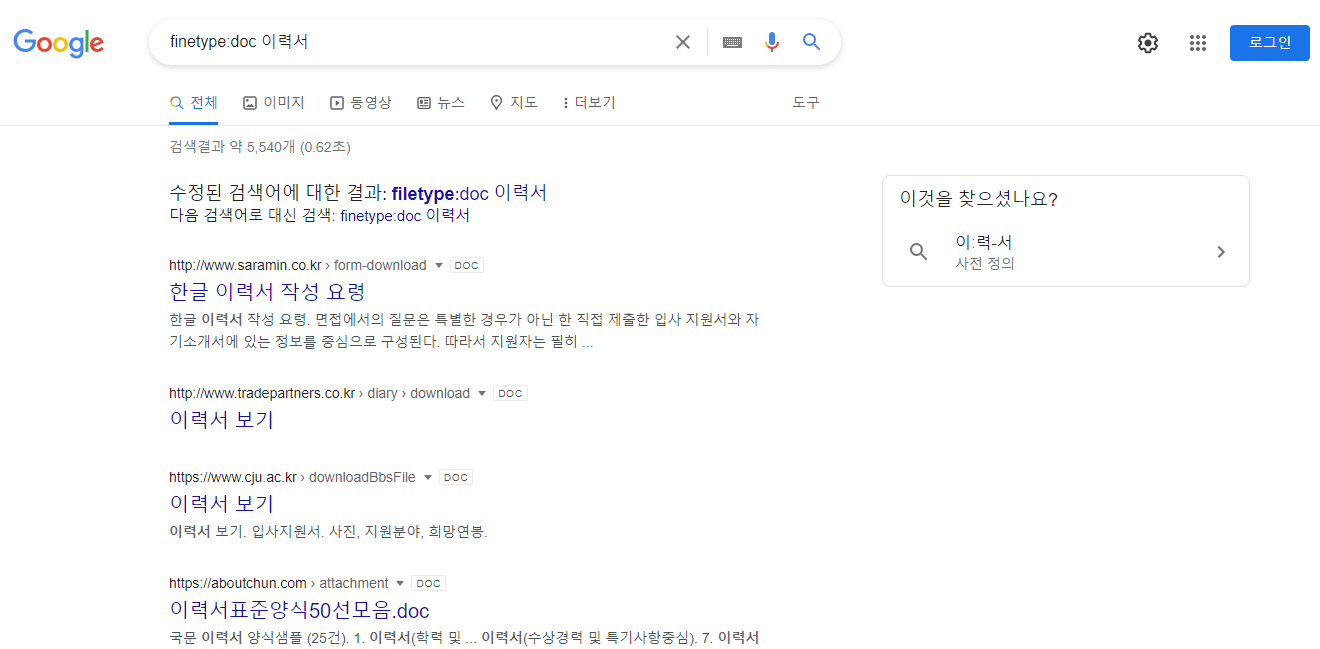Select the 전체 tab
The image size is (1320, 649).
(194, 103)
